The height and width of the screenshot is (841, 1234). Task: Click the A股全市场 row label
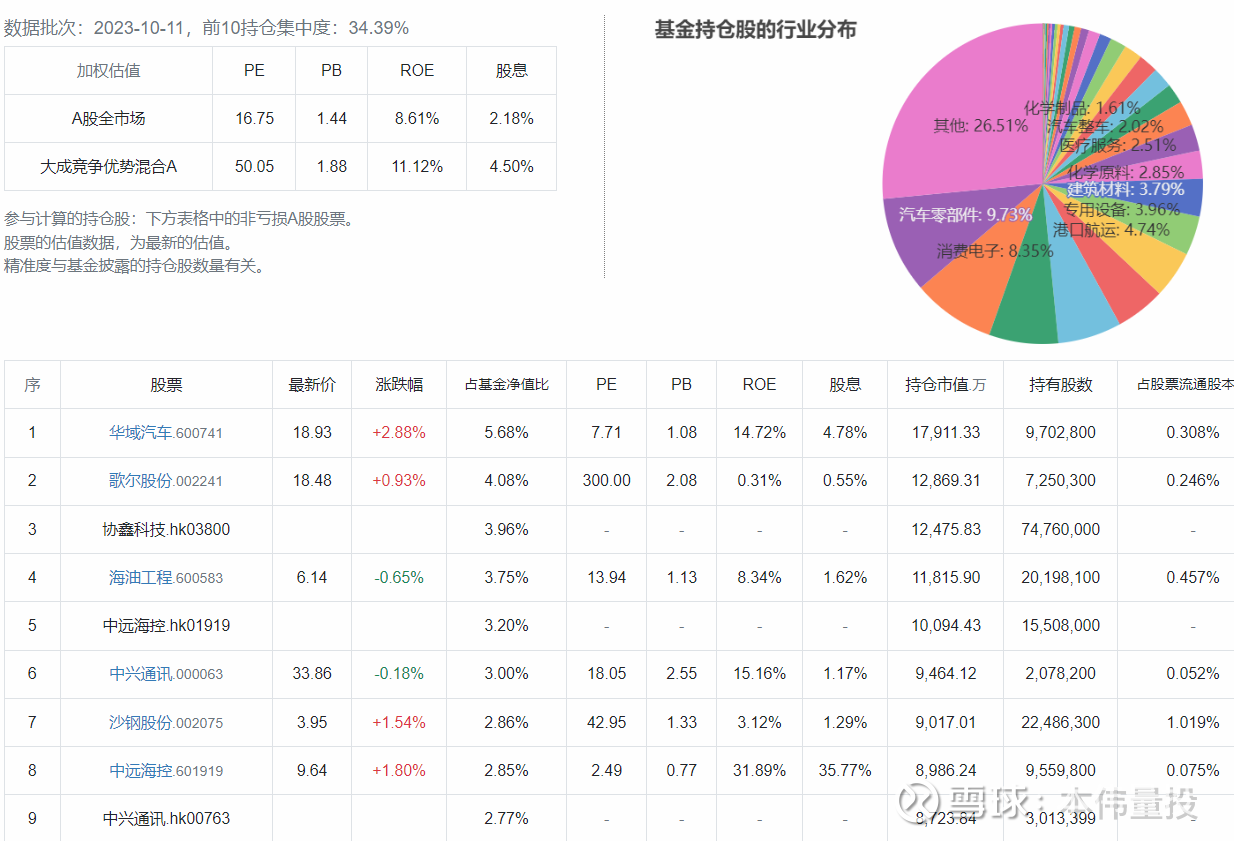pyautogui.click(x=108, y=119)
